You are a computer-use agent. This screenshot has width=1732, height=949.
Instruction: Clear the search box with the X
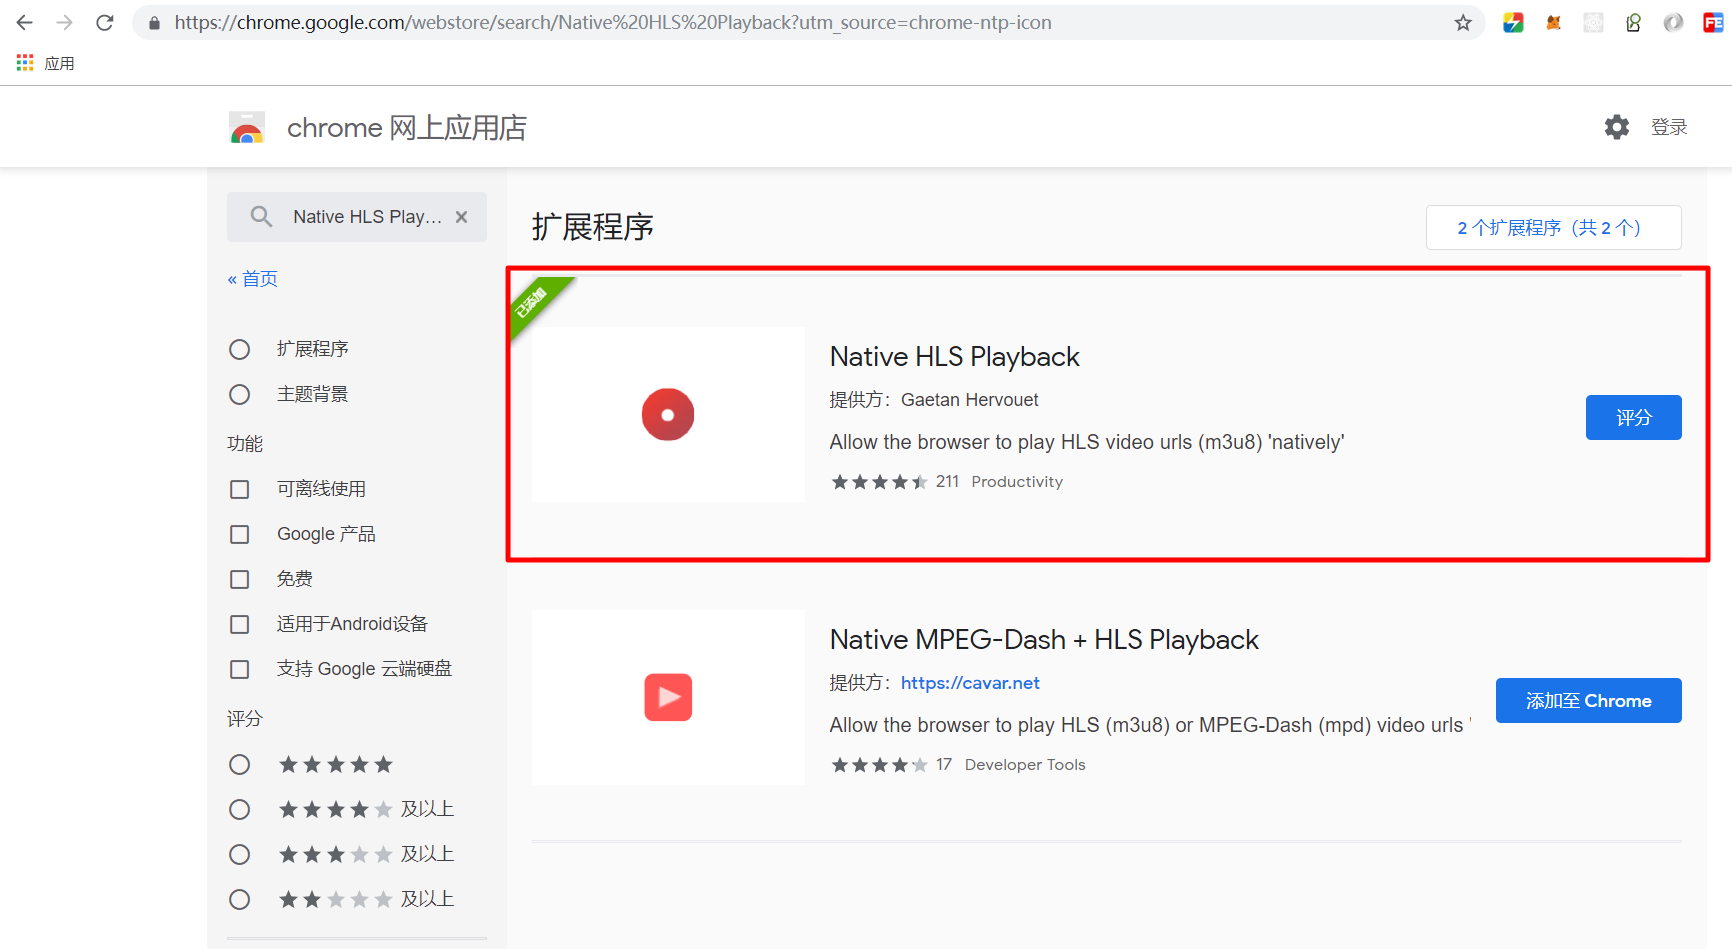(461, 217)
